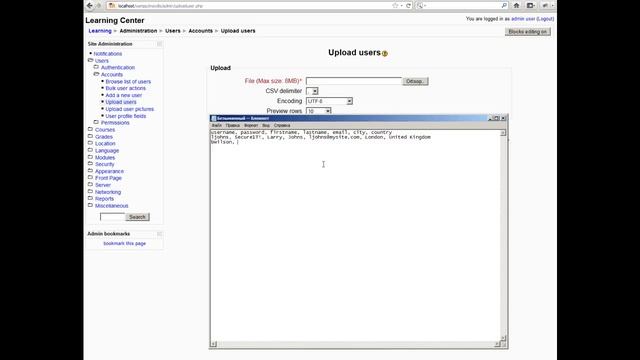This screenshot has height=360, width=640.
Task: Open Notepad's fourth menu (View)
Action: pyautogui.click(x=266, y=125)
